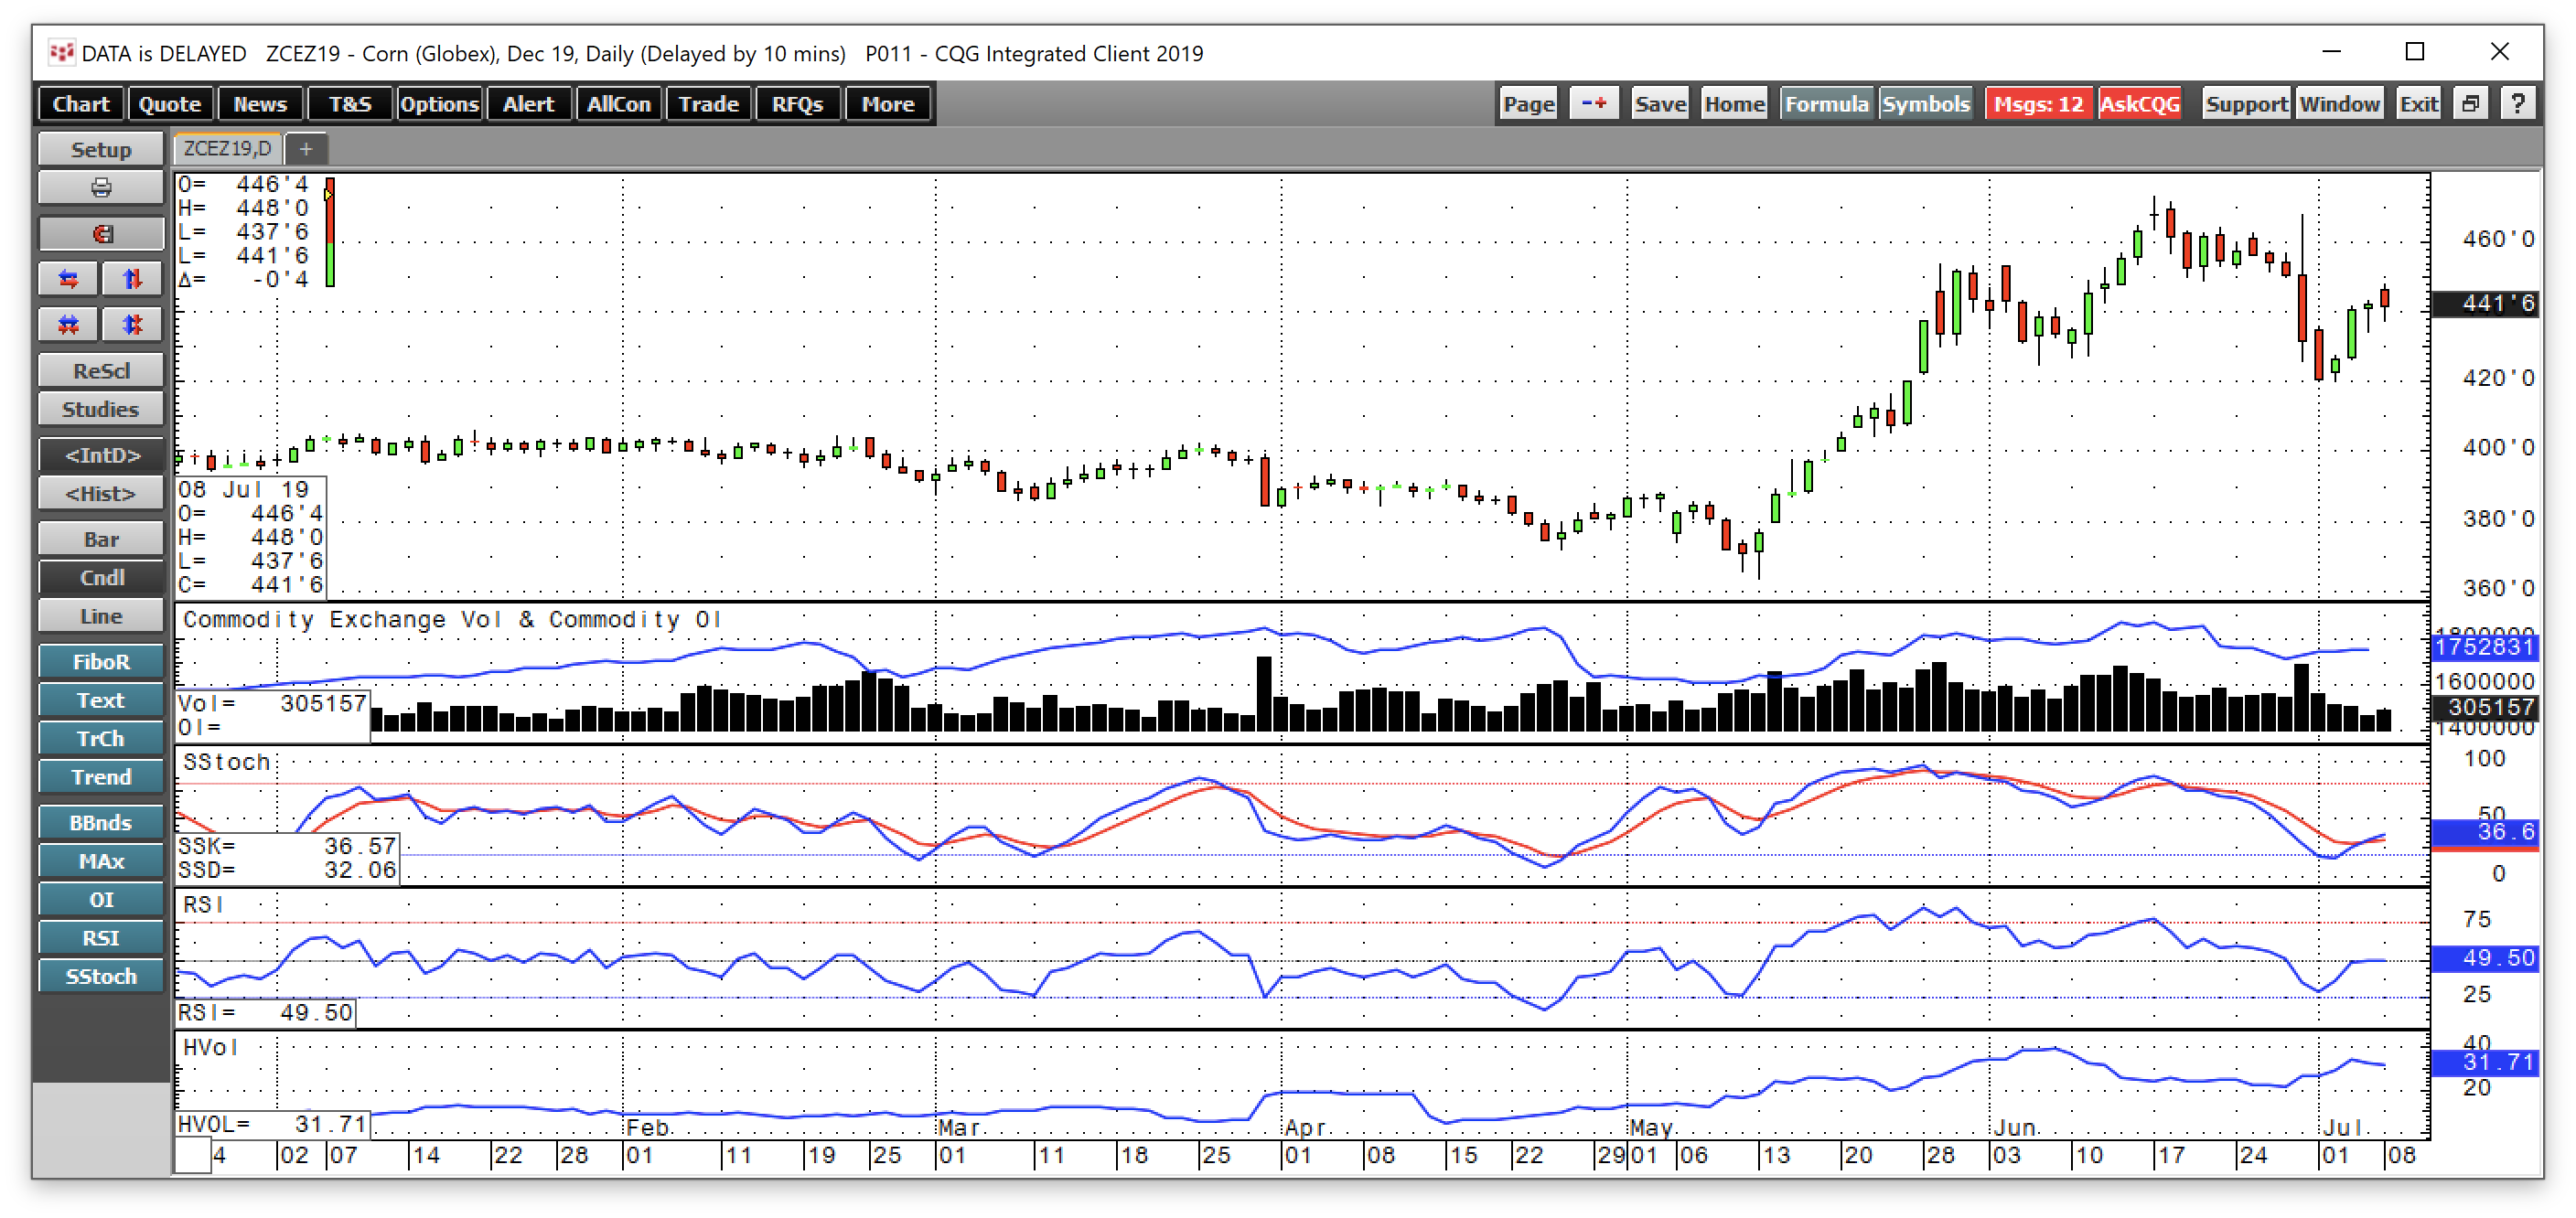Viewport: 2576px width, 1218px height.
Task: Click the Exit button
Action: [x=2418, y=104]
